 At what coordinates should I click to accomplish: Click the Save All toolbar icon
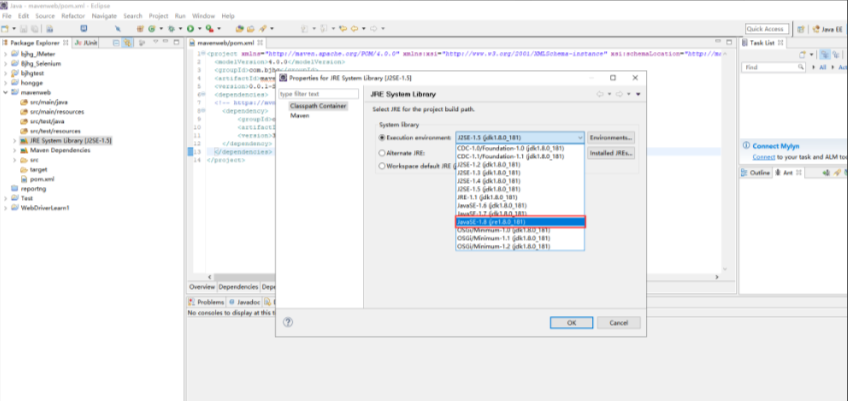[35, 29]
